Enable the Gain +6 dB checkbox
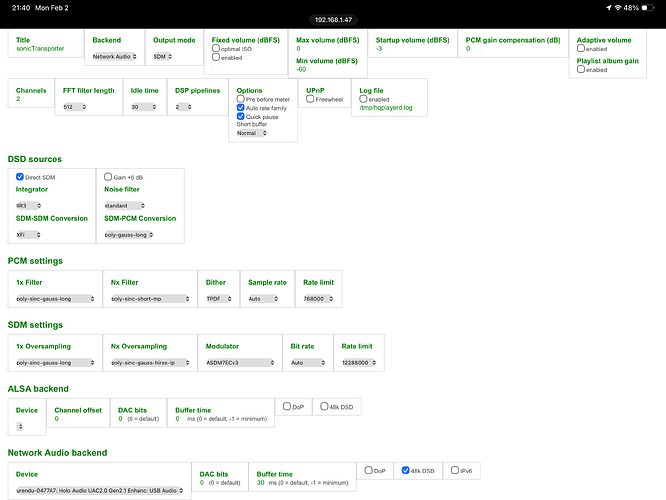Screen dimensions: 666x500 tap(109, 176)
